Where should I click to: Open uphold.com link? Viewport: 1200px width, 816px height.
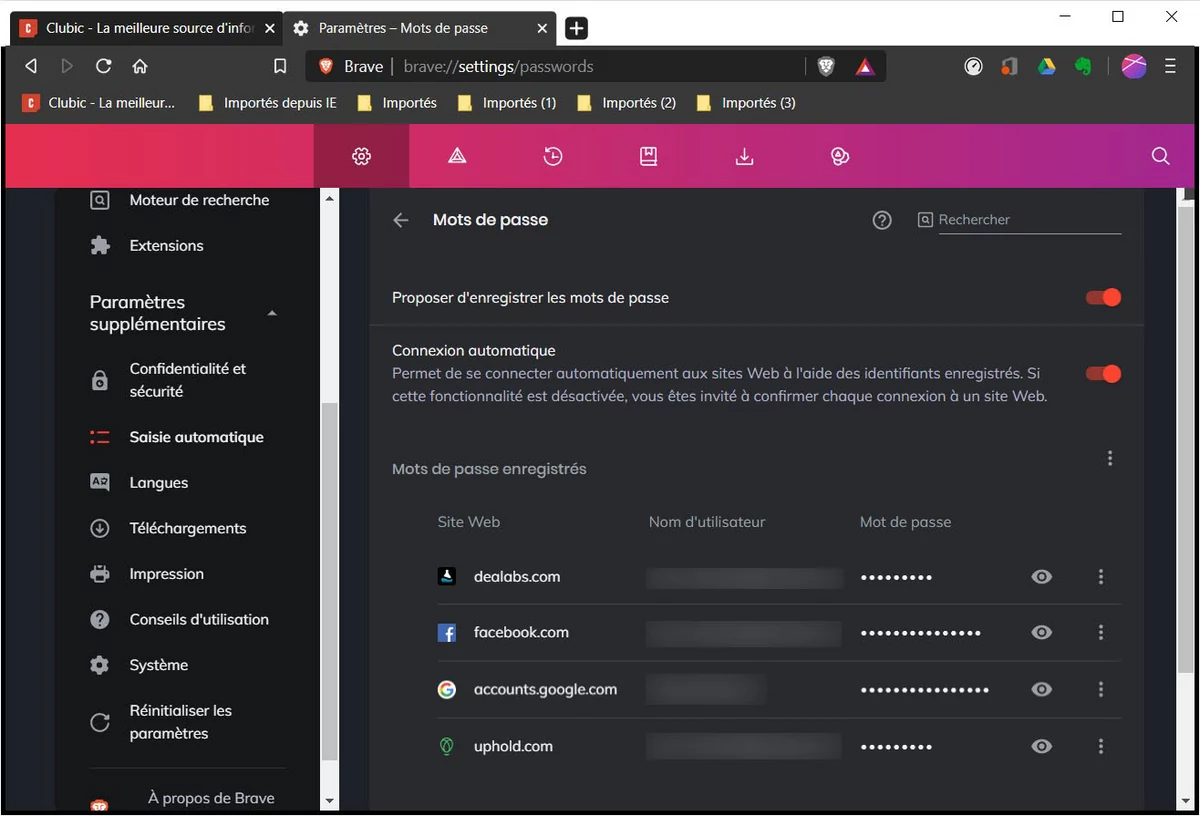point(513,746)
